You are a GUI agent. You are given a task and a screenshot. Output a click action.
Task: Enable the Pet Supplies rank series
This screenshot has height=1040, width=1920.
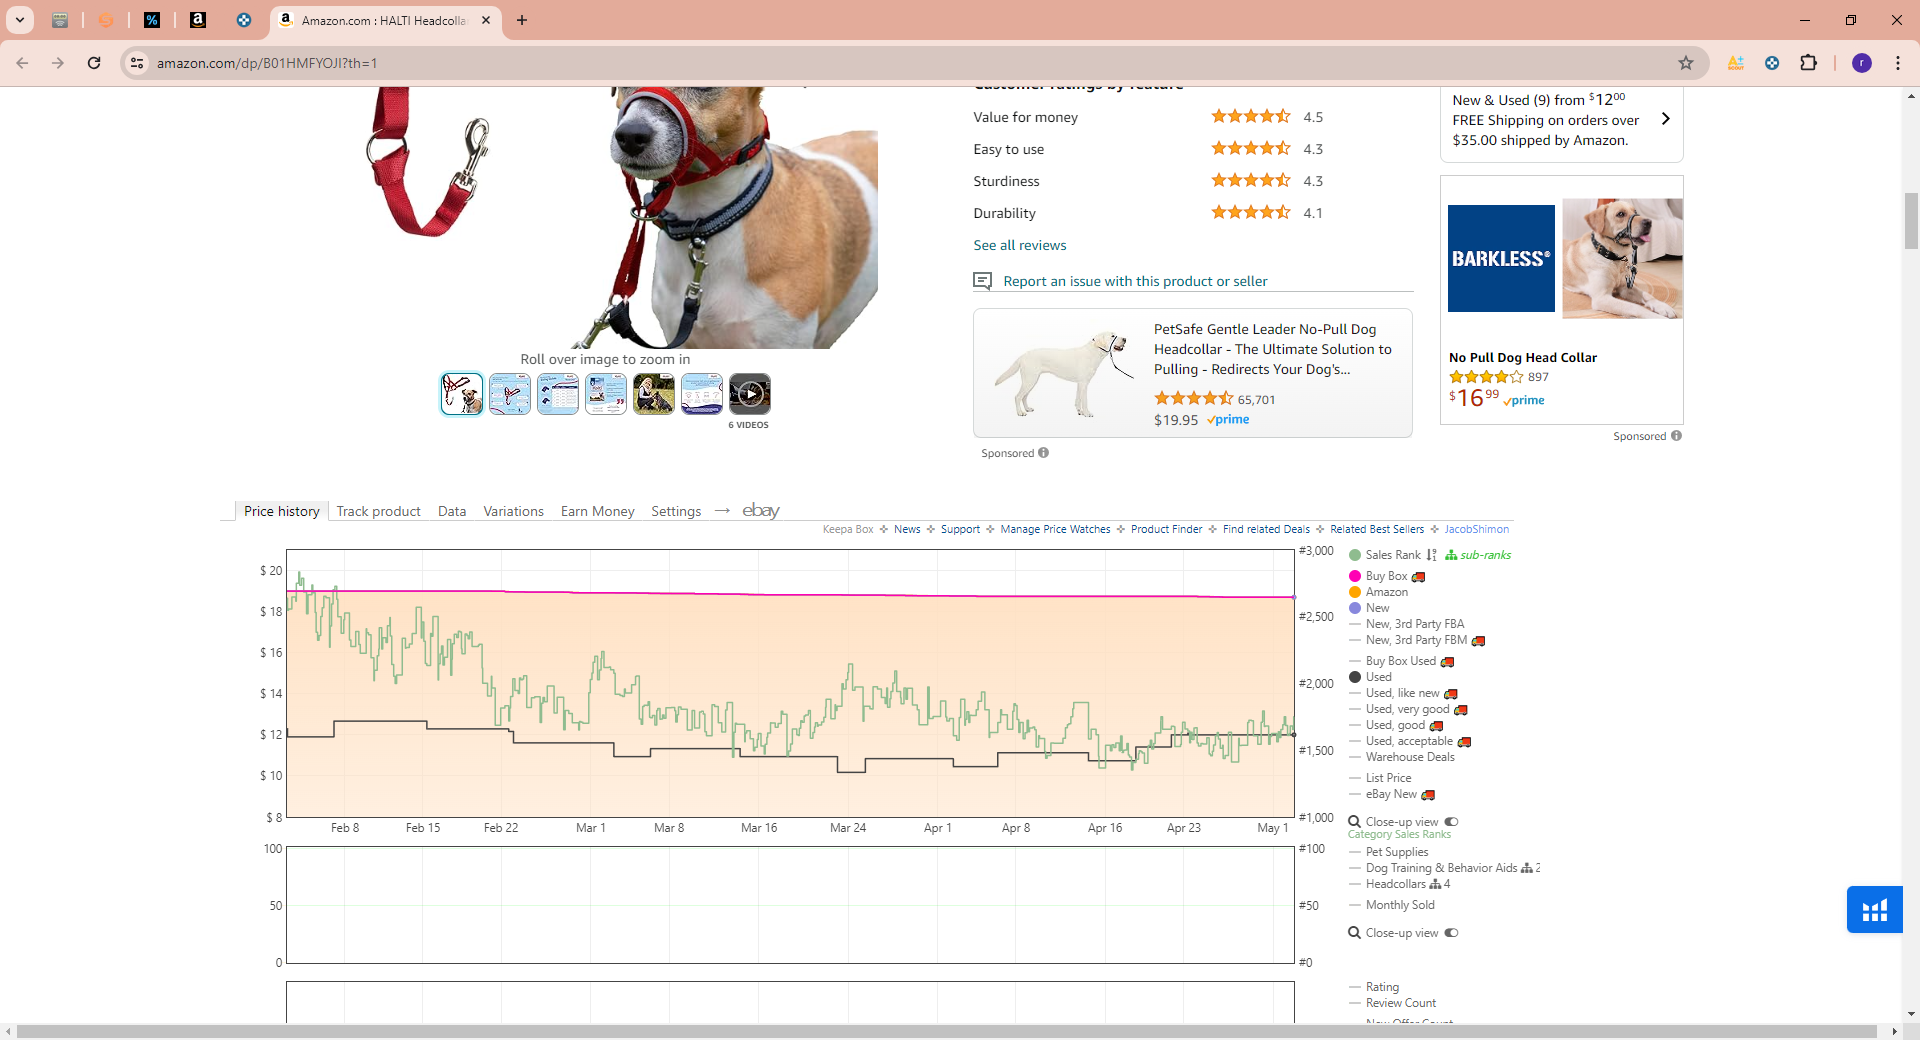coord(1389,852)
